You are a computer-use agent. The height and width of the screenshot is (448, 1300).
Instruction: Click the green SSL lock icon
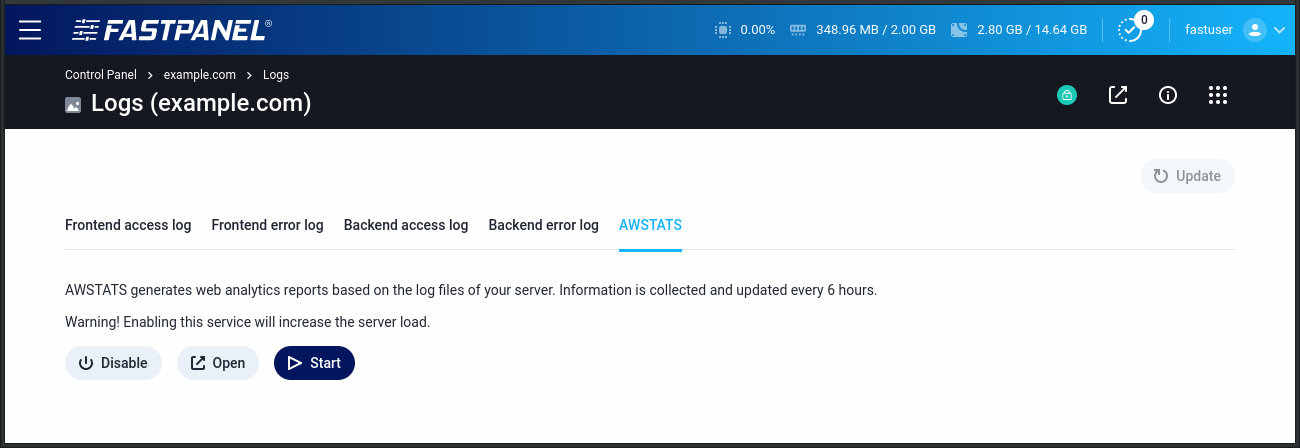pos(1067,96)
